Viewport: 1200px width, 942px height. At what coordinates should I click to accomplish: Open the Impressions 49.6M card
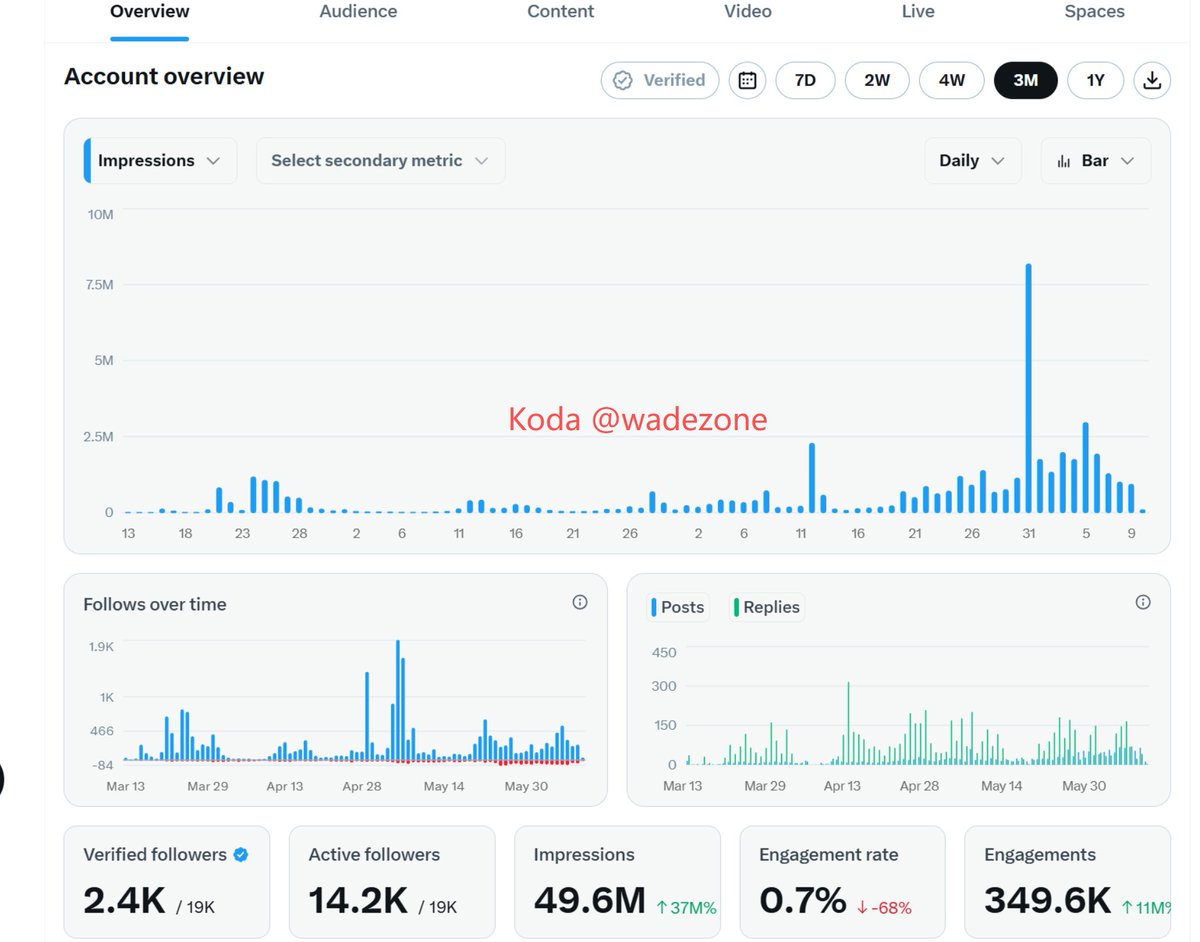click(617, 882)
